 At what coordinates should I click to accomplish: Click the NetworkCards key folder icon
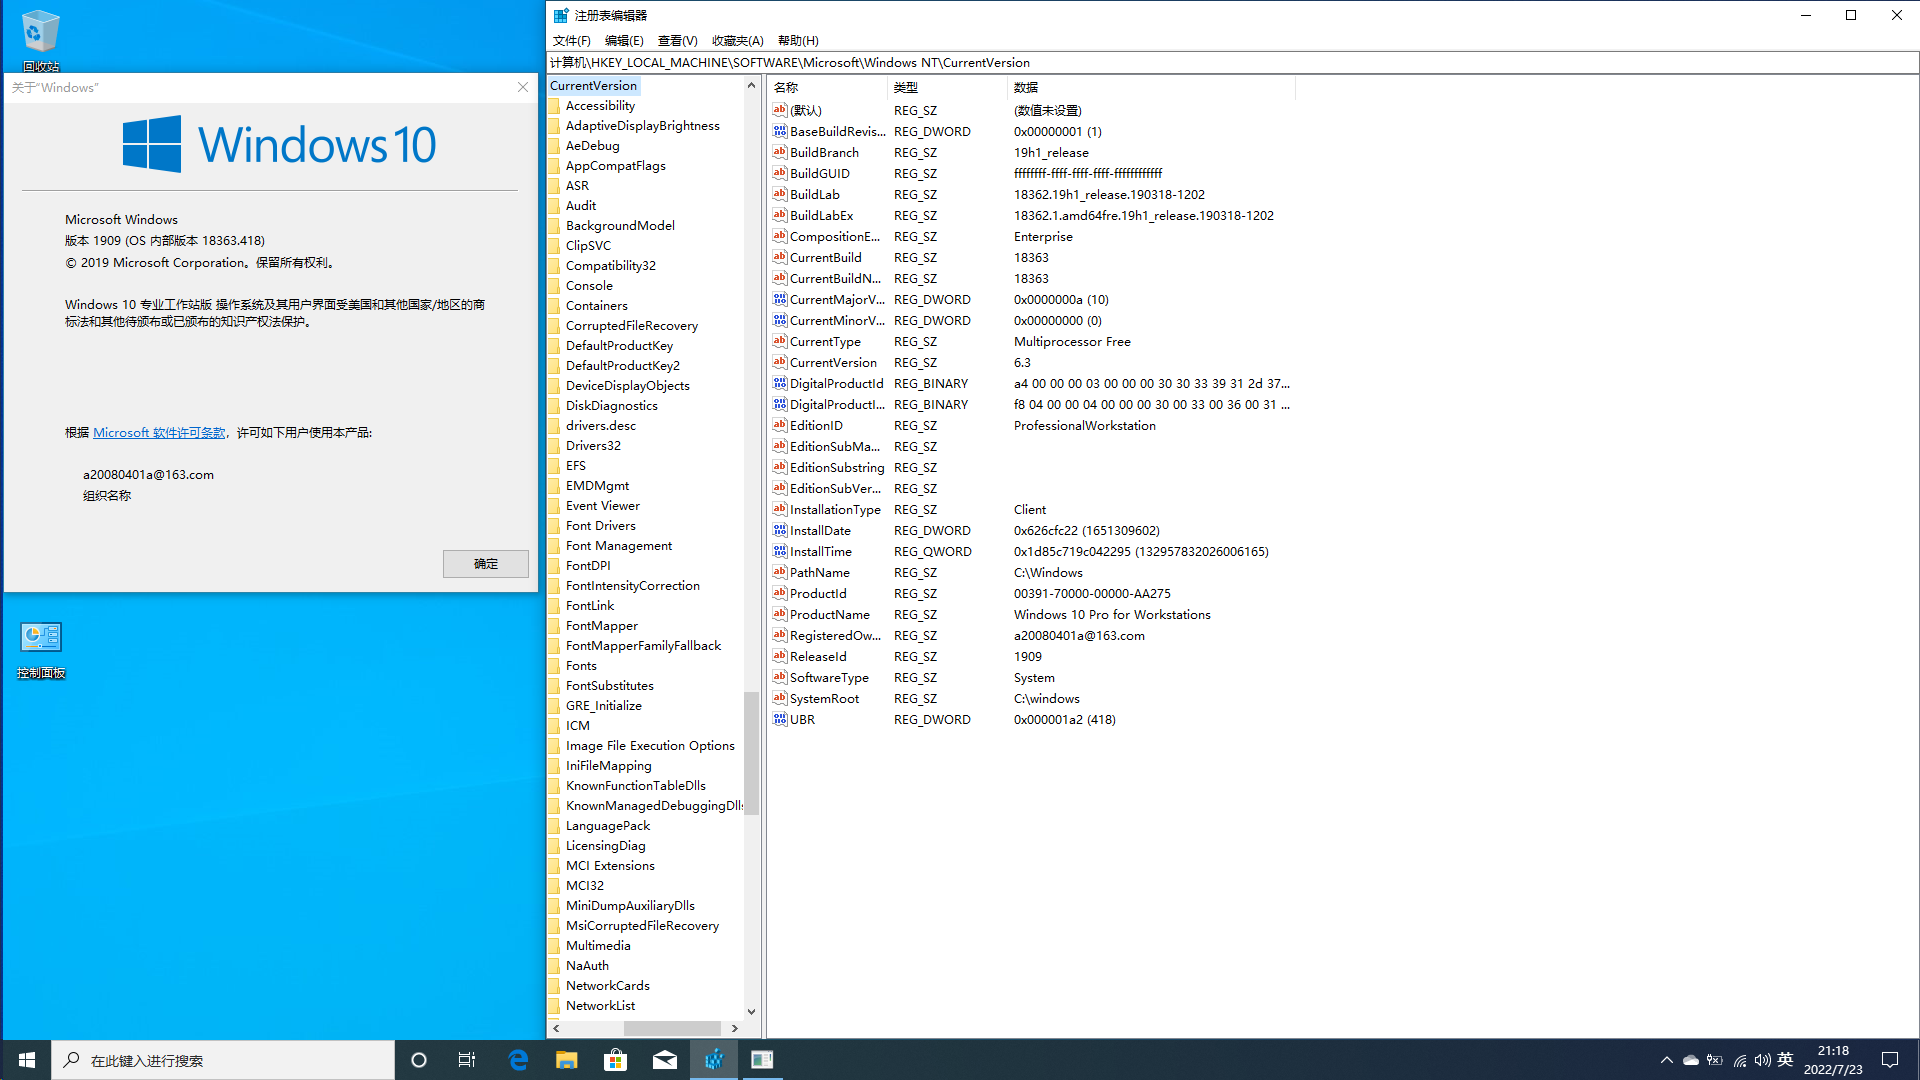point(555,985)
